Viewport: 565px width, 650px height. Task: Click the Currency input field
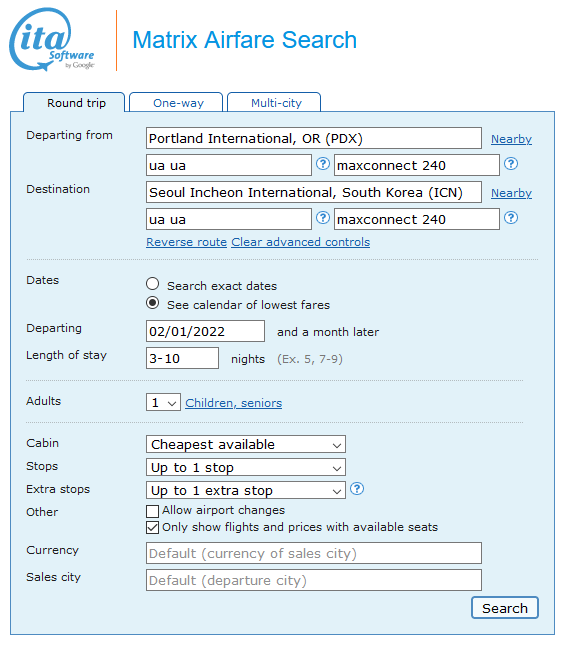coord(314,553)
